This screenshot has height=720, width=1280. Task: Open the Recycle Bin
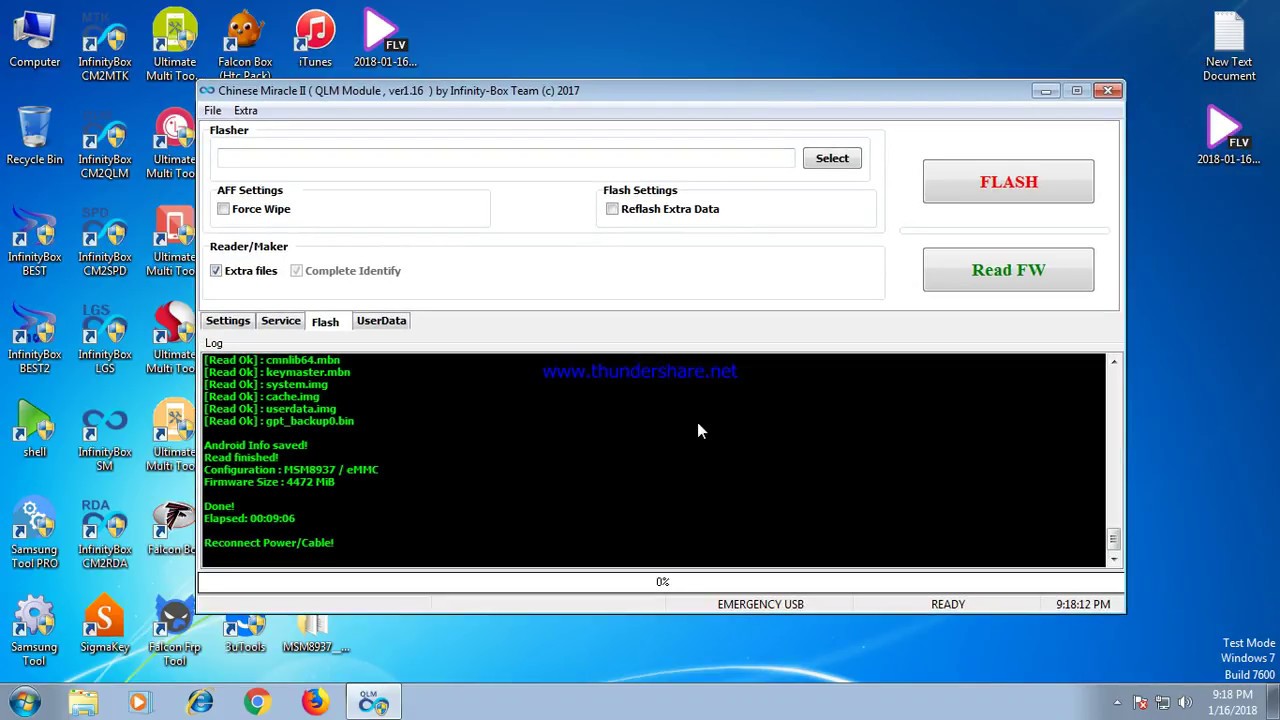click(x=35, y=137)
